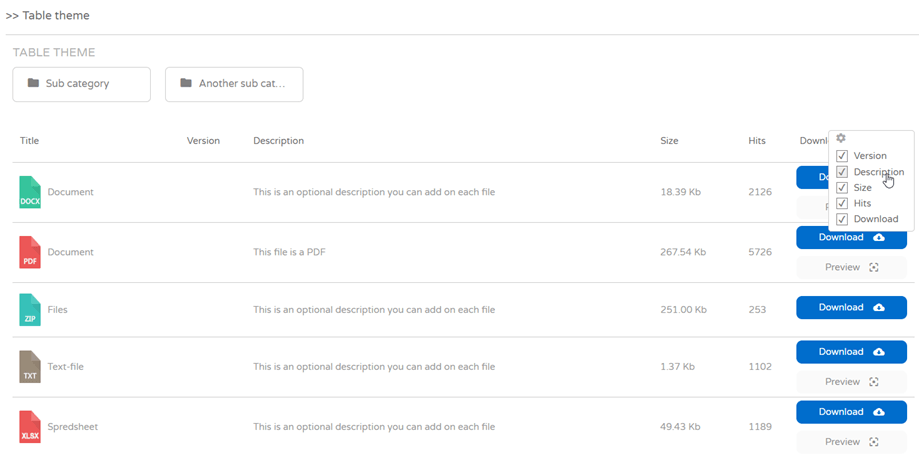
Task: Preview the Text-file document
Action: point(851,382)
